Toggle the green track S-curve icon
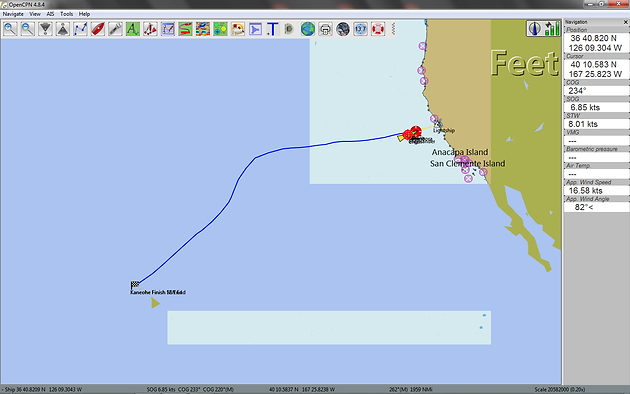The width and height of the screenshot is (630, 394). (x=185, y=29)
